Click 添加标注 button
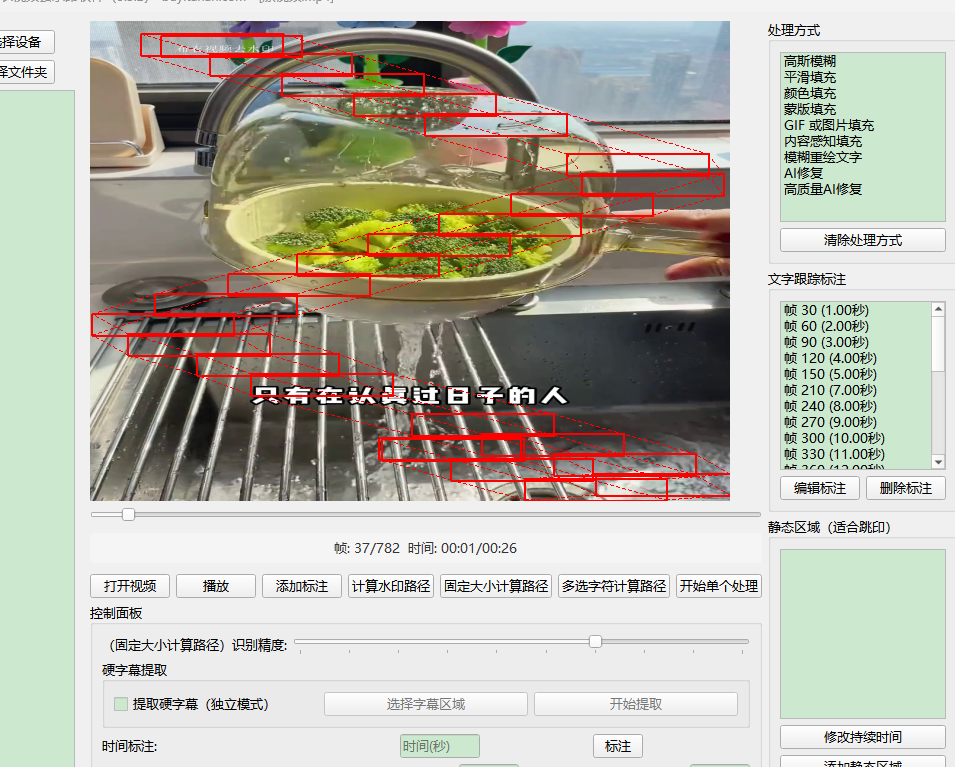Viewport: 955px width, 767px height. click(301, 586)
